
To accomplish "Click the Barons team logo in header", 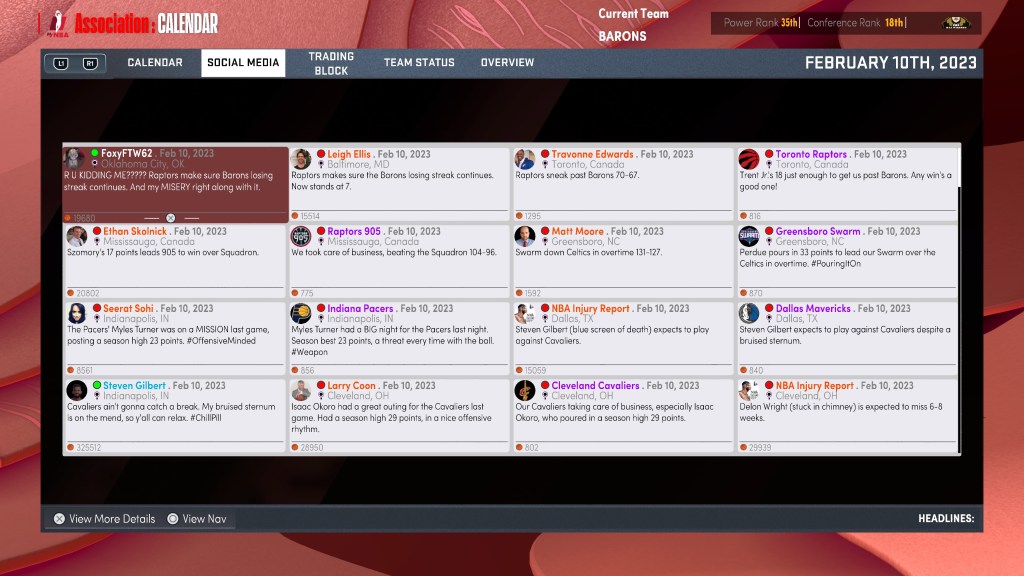I will pyautogui.click(x=955, y=23).
